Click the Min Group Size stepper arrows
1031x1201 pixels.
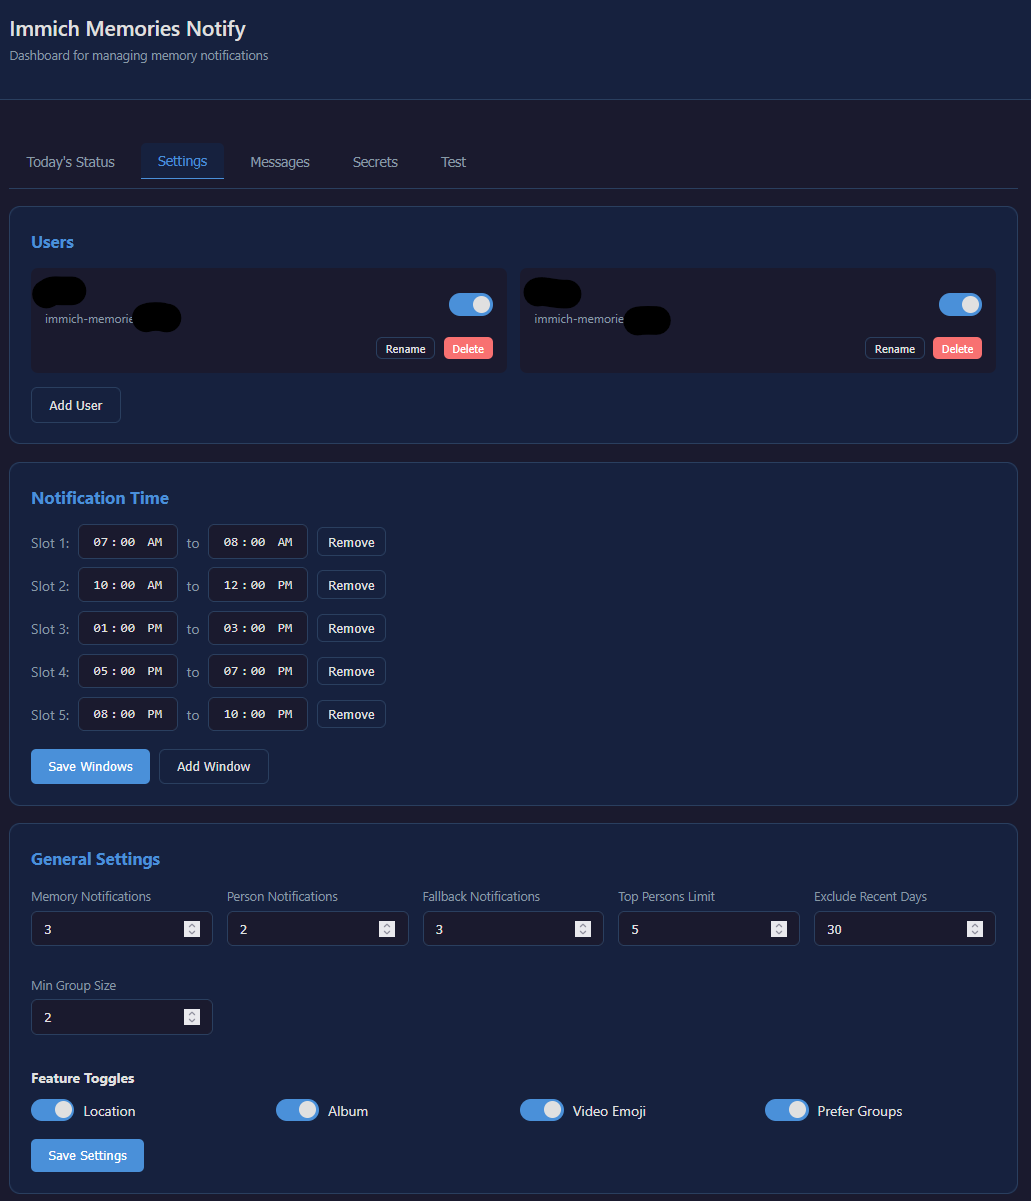(x=192, y=1017)
